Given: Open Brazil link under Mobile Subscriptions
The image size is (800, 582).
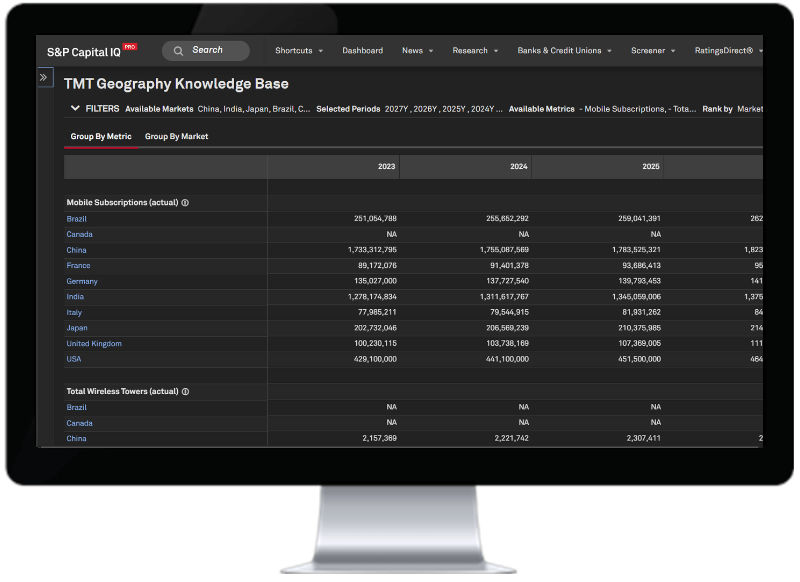Looking at the screenshot, I should (77, 219).
